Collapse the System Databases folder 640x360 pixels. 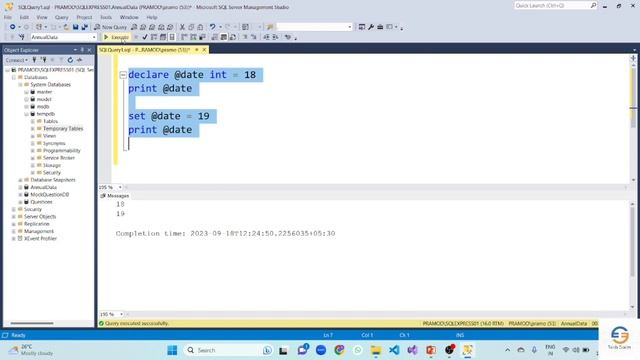20,84
